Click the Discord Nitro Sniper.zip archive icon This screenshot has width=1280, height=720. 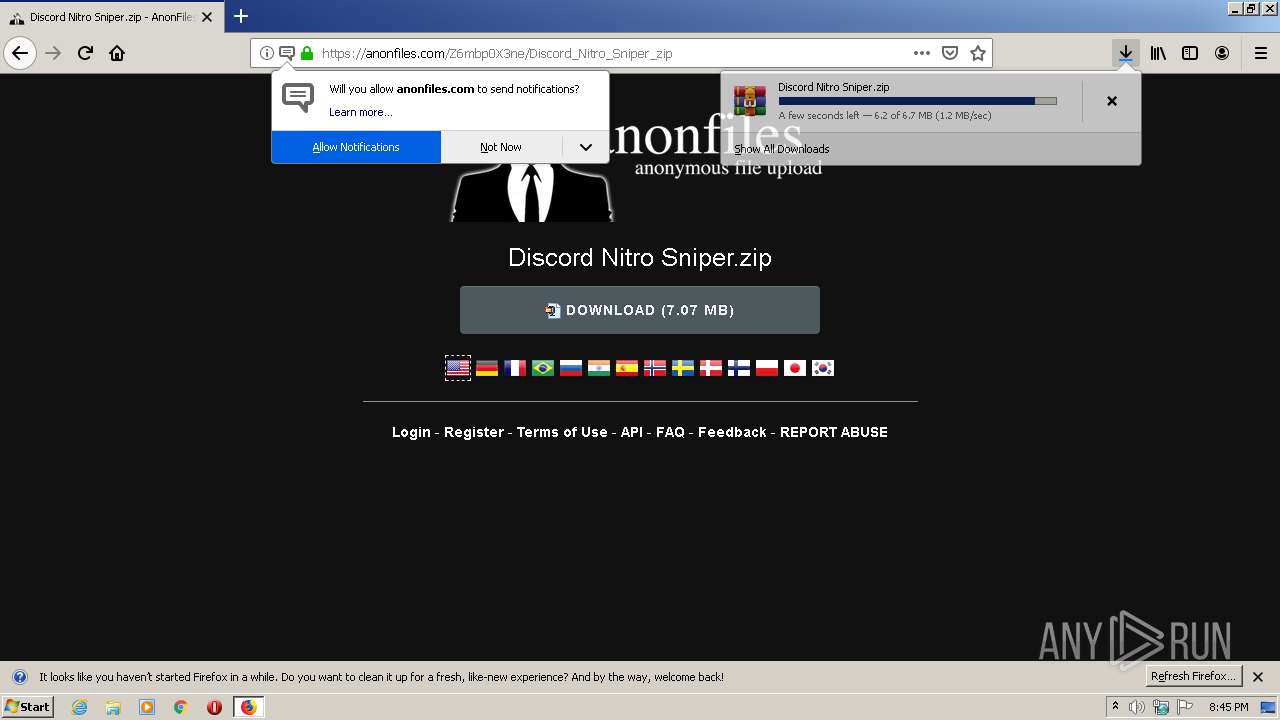coord(750,101)
